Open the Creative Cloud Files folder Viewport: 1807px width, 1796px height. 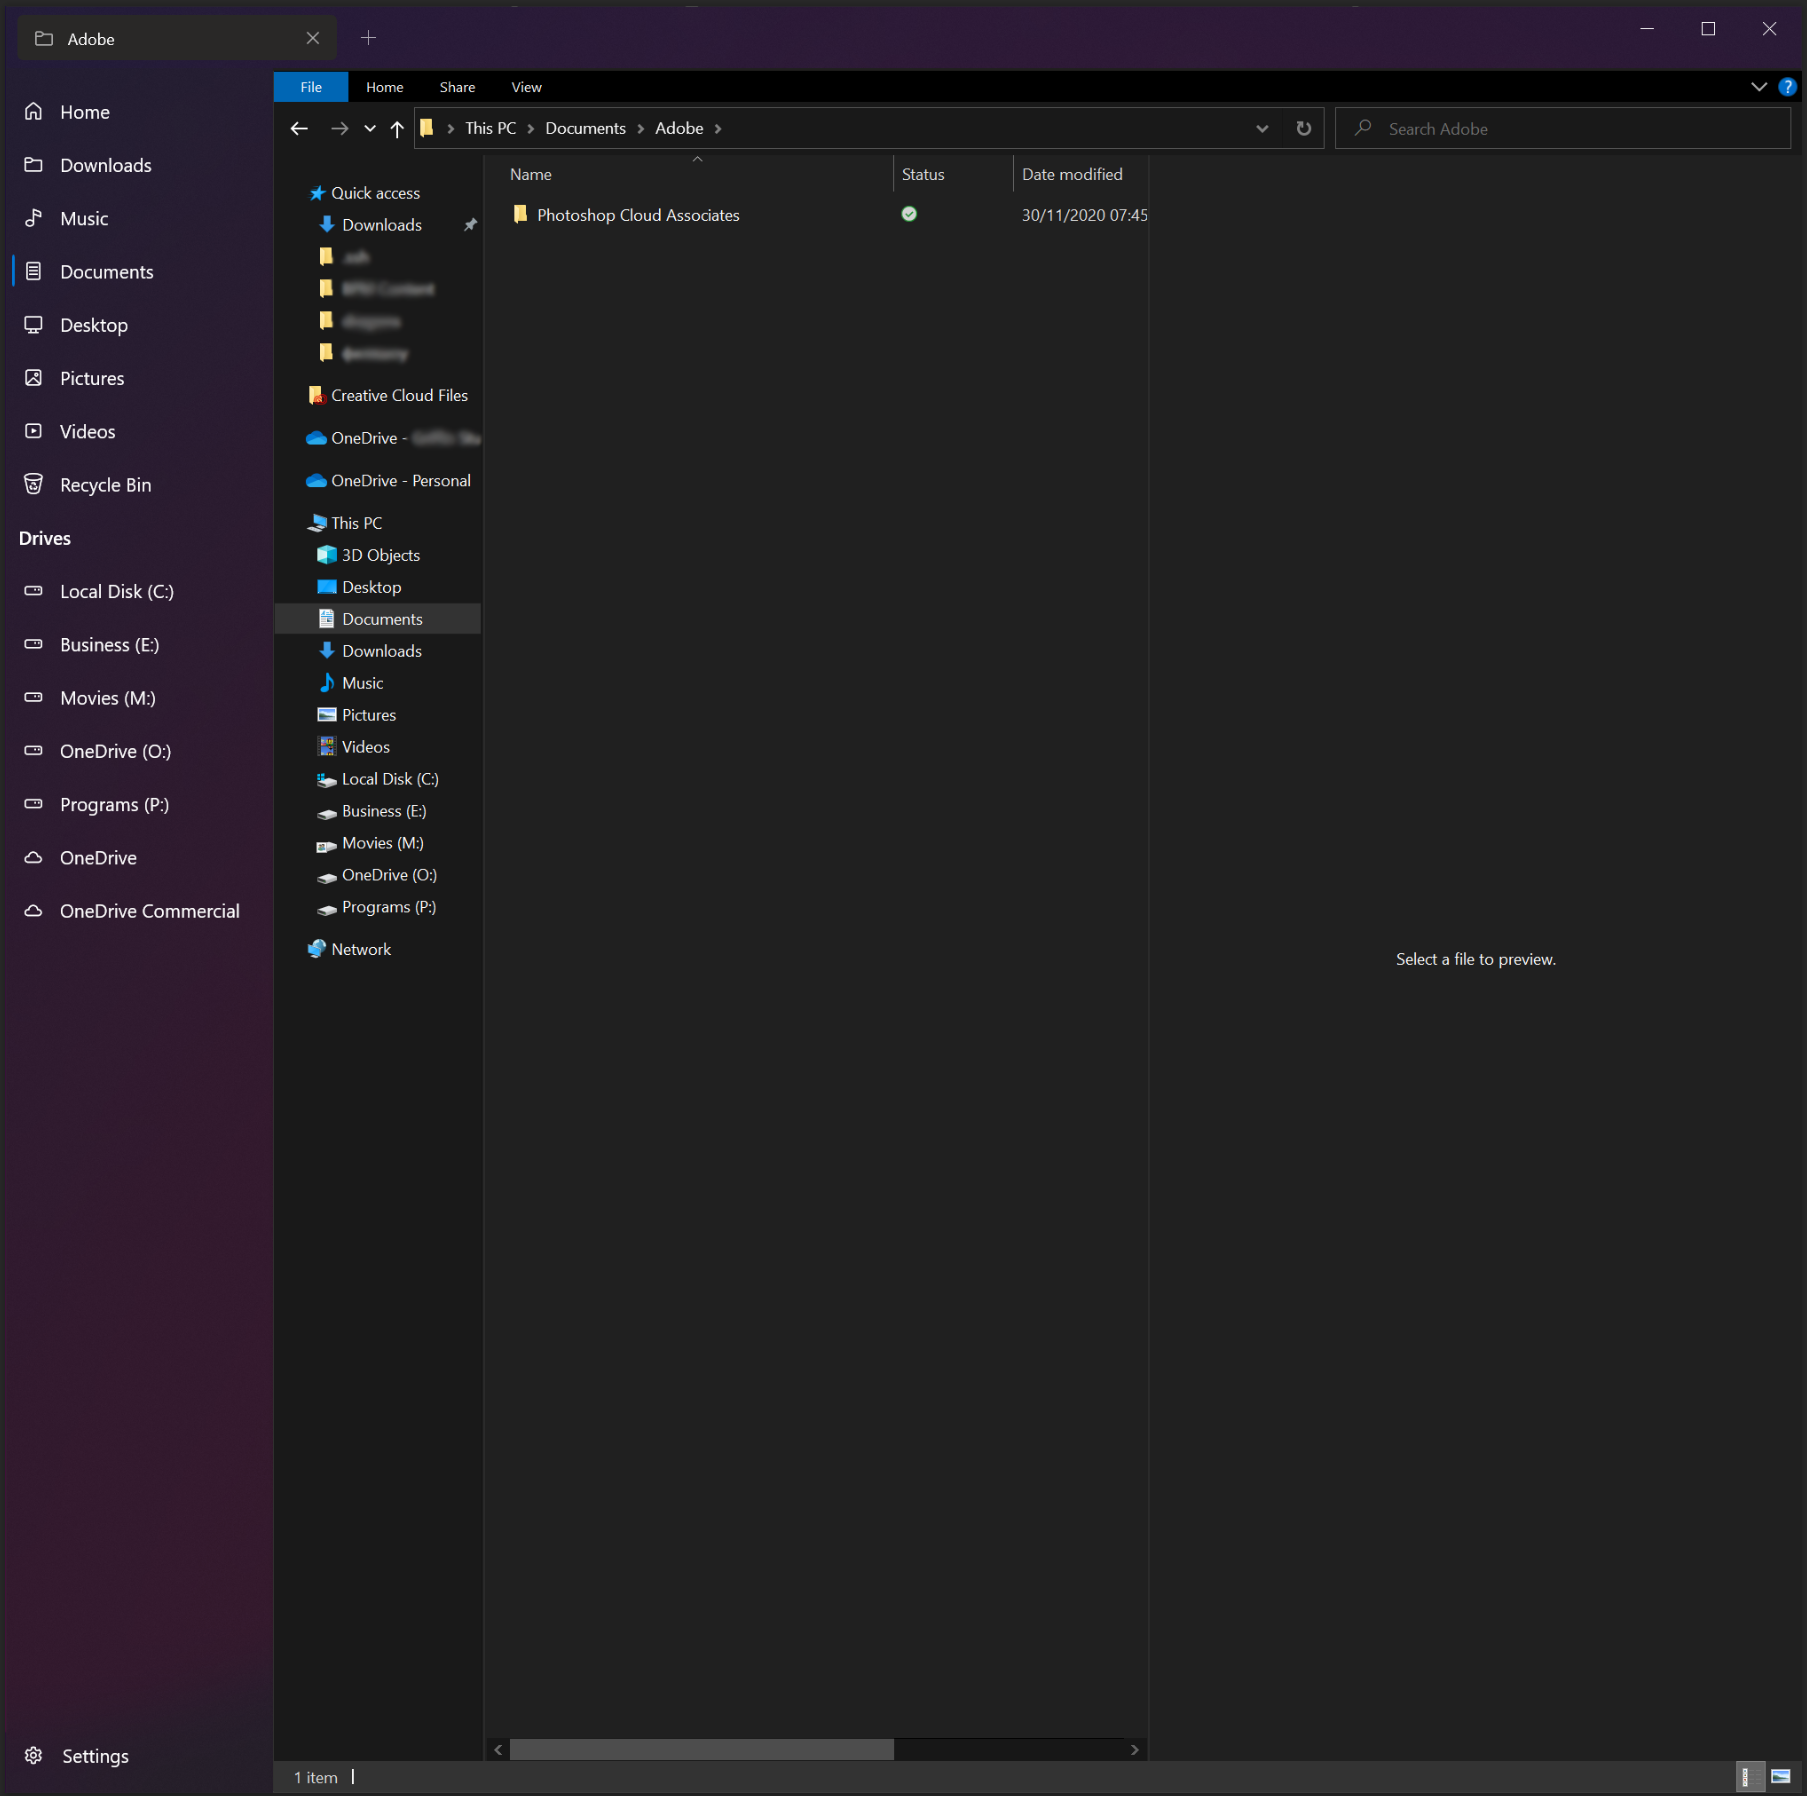pos(398,395)
